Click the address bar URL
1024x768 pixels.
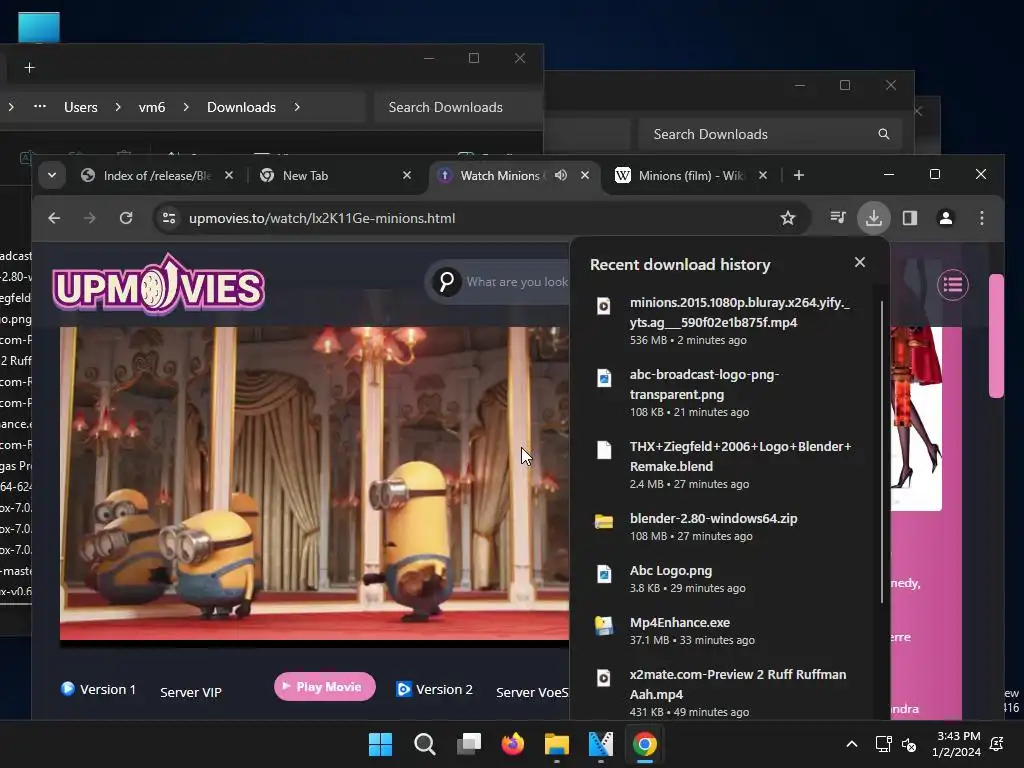[322, 218]
